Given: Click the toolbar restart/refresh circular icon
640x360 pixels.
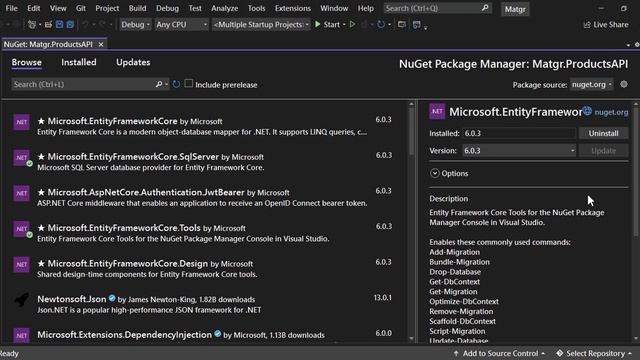Looking at the screenshot, I should tap(381, 24).
